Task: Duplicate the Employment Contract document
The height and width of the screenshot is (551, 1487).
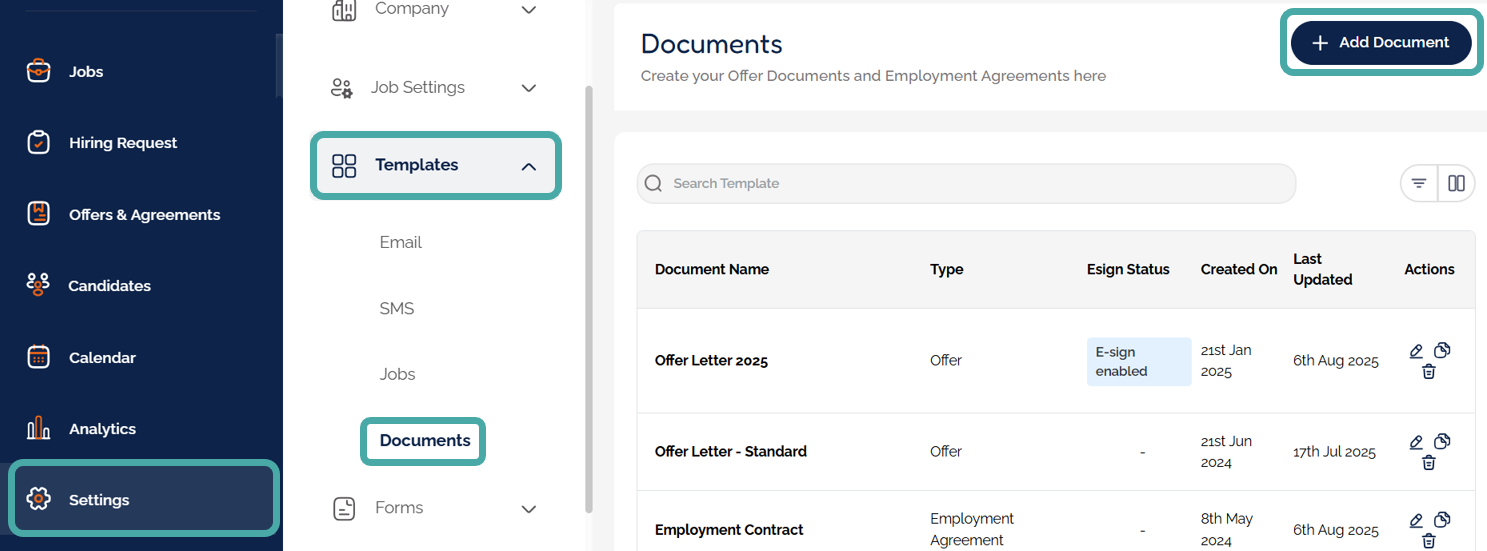Action: click(1442, 520)
